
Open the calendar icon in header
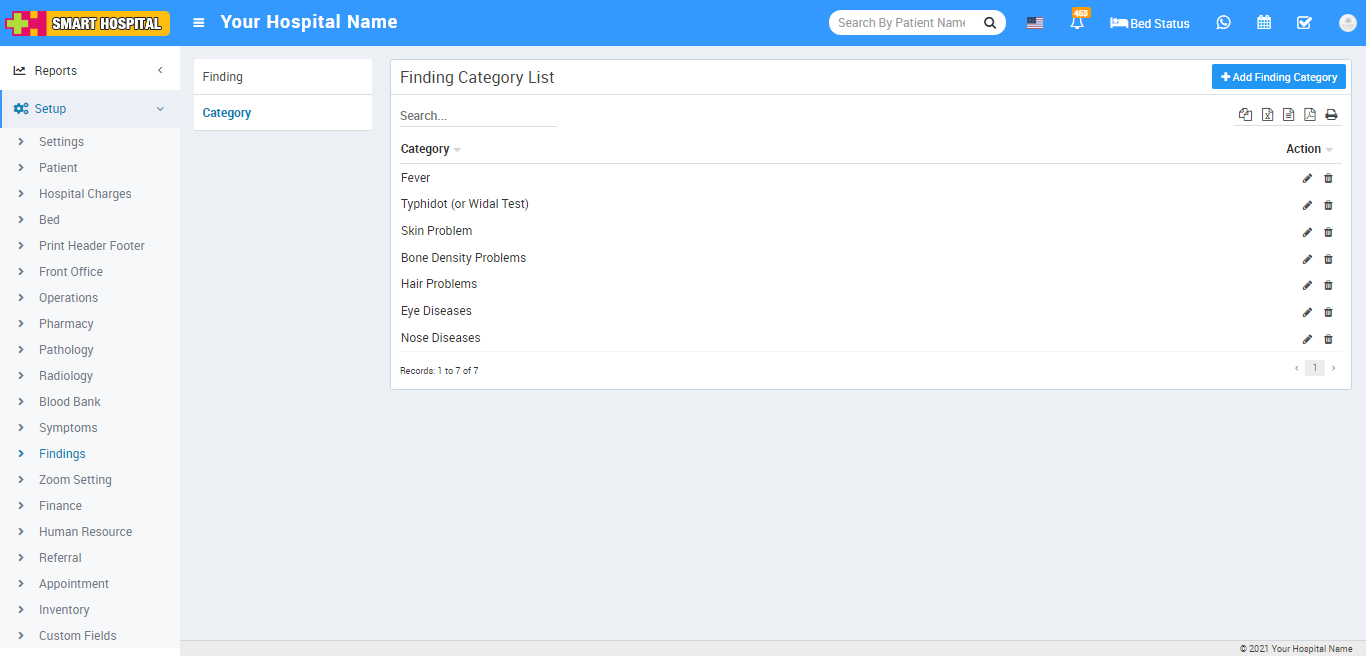(1264, 23)
